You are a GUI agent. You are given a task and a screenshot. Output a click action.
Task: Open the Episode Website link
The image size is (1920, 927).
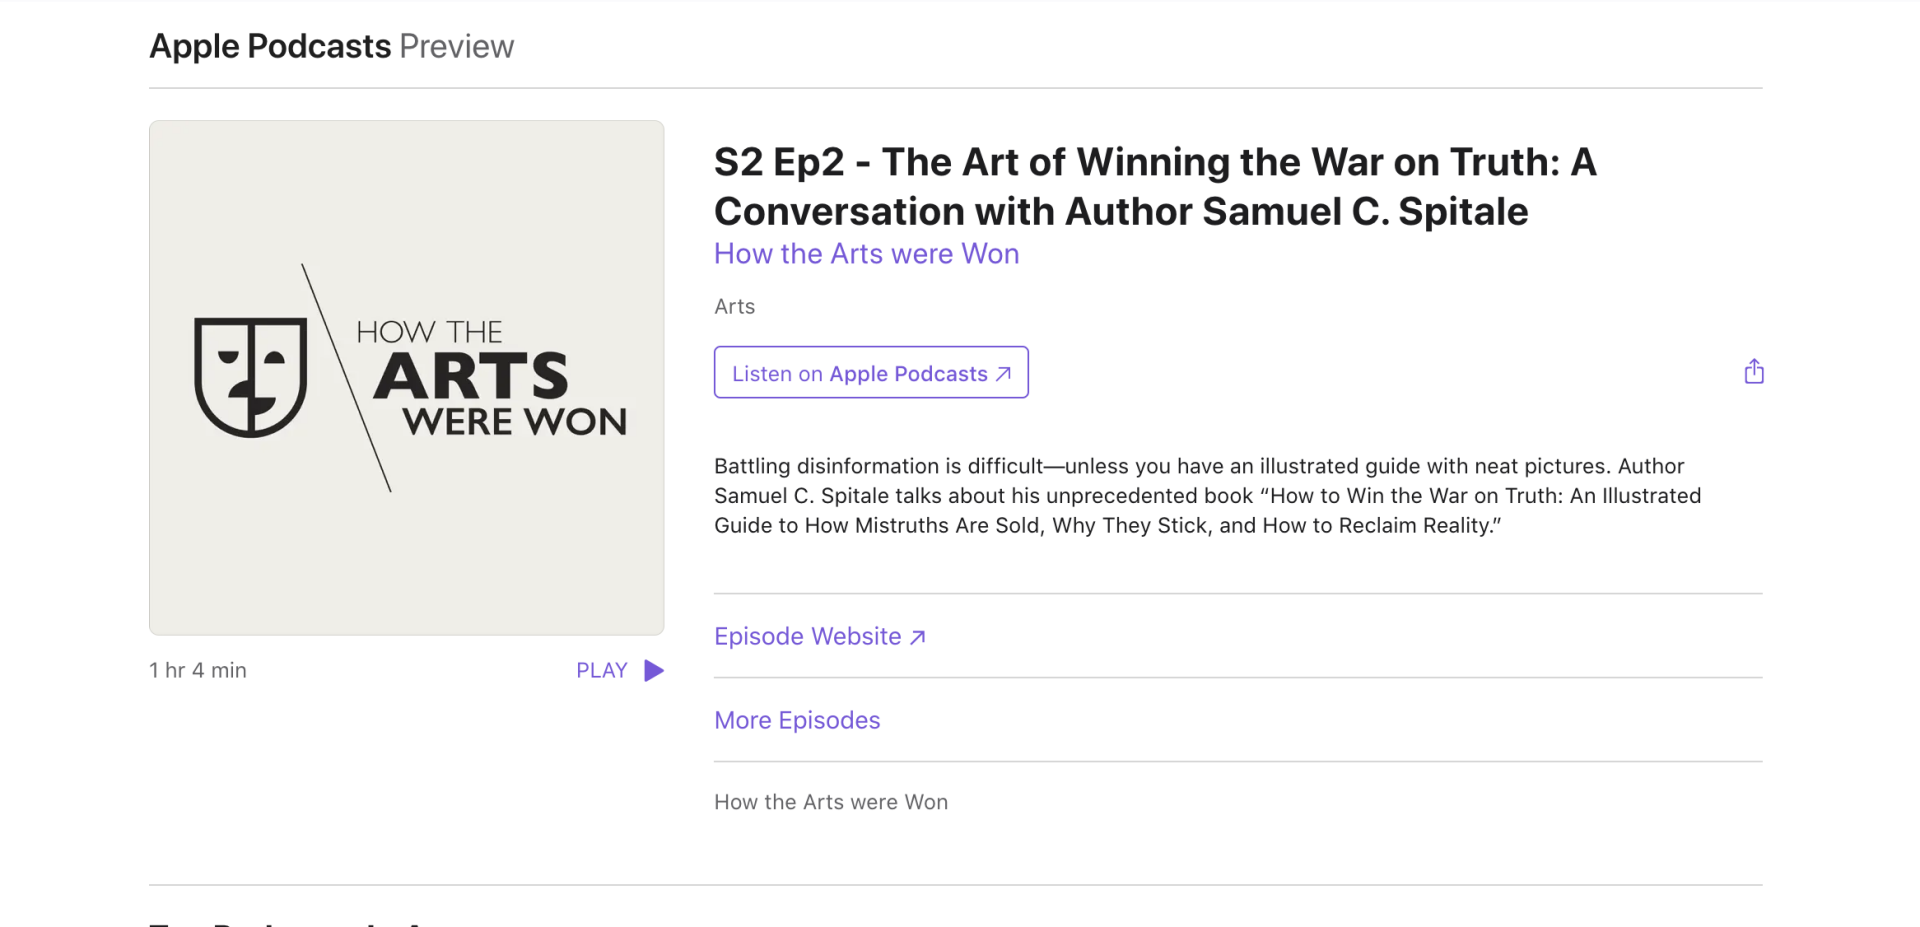(x=820, y=636)
